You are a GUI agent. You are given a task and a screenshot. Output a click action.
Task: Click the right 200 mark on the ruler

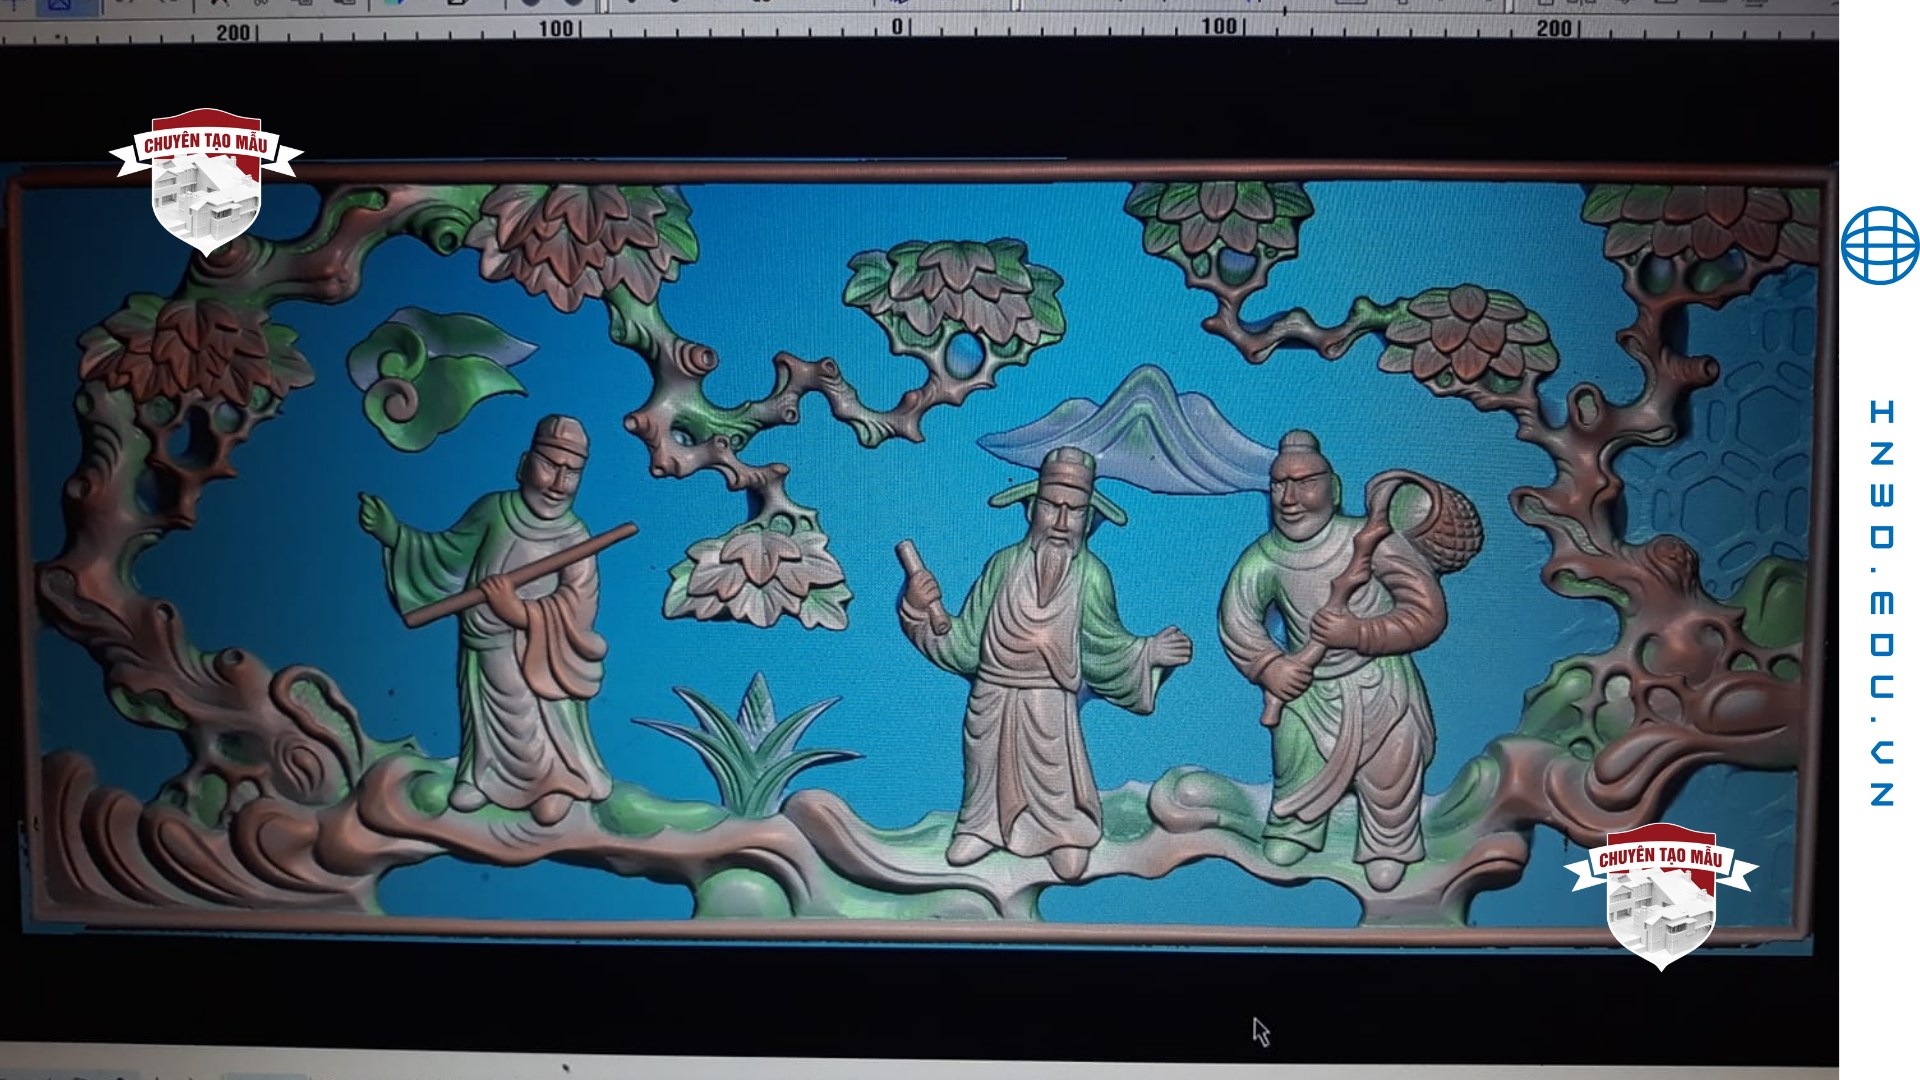[1554, 28]
